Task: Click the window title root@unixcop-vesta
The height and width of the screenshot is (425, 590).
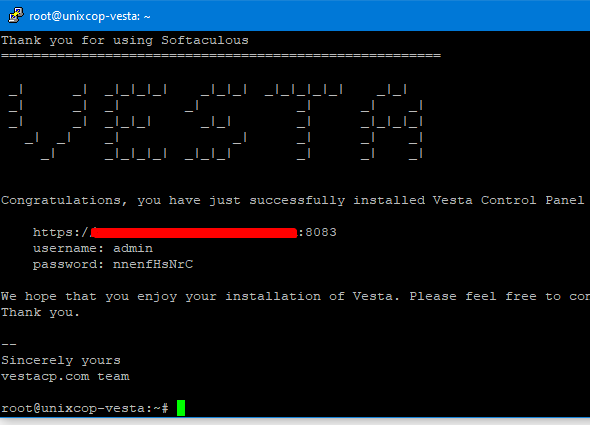Action: pos(90,16)
